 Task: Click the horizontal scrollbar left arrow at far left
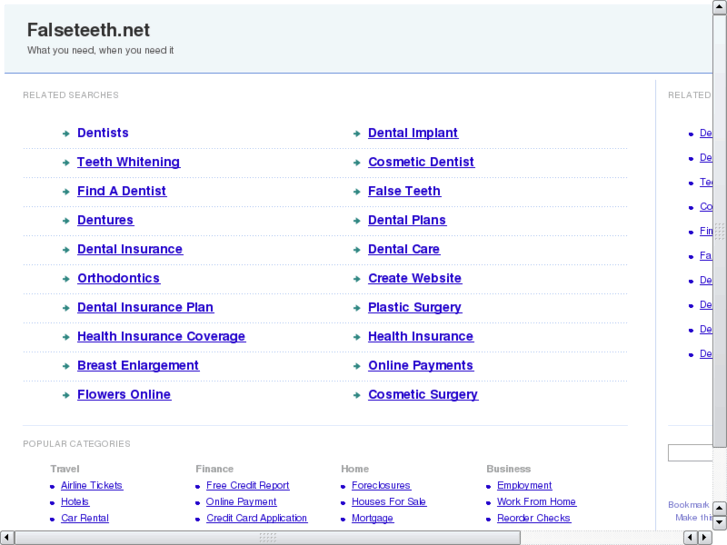tap(7, 538)
